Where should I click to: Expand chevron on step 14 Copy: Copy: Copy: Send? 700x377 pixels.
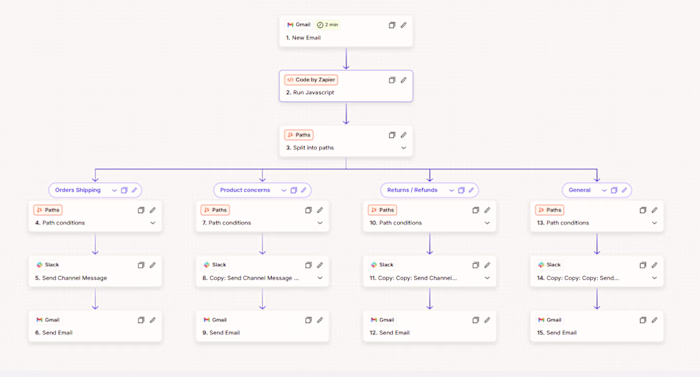click(x=654, y=278)
